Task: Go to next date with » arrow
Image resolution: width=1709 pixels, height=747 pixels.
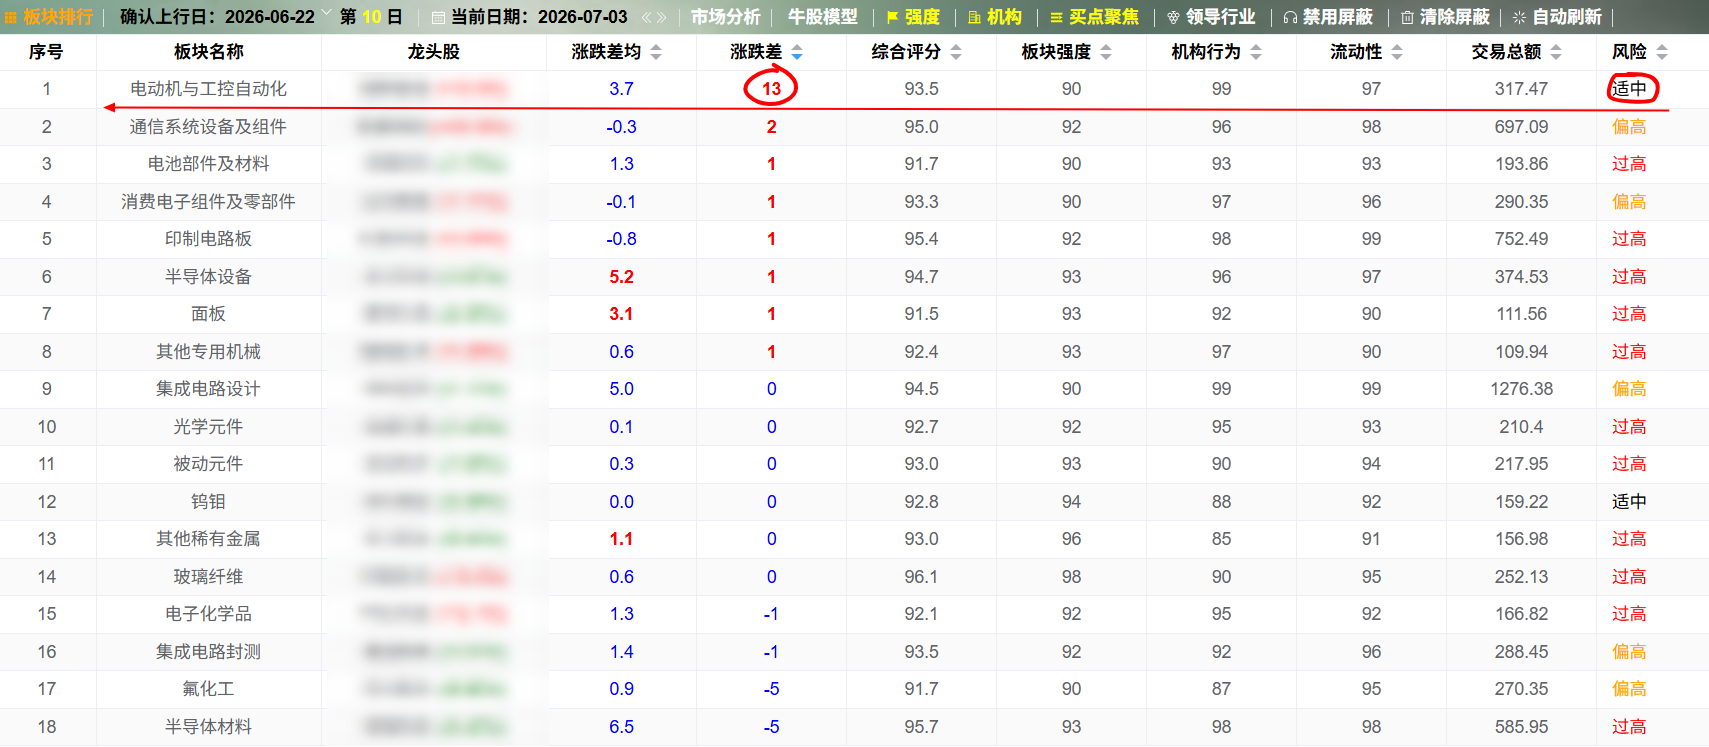Action: [661, 17]
